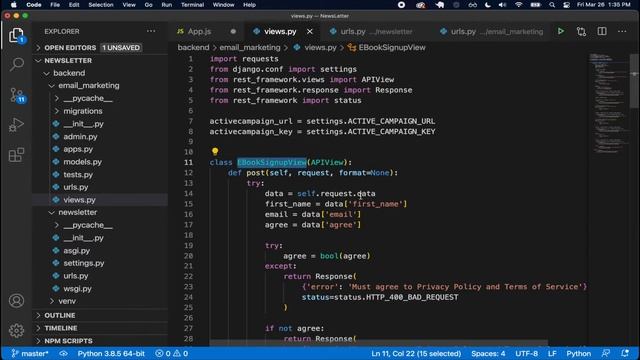Switch to urls.py email_marketing tab
This screenshot has height=360, width=640.
coord(492,31)
